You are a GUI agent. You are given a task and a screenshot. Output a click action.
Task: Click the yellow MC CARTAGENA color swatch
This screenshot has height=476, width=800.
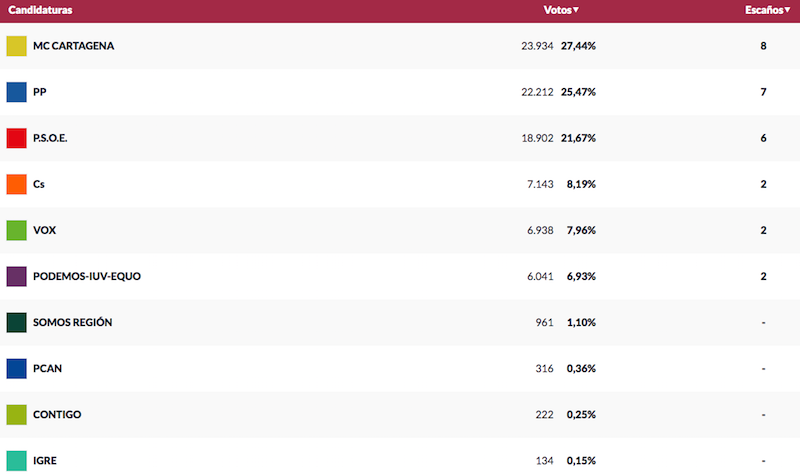click(x=16, y=46)
